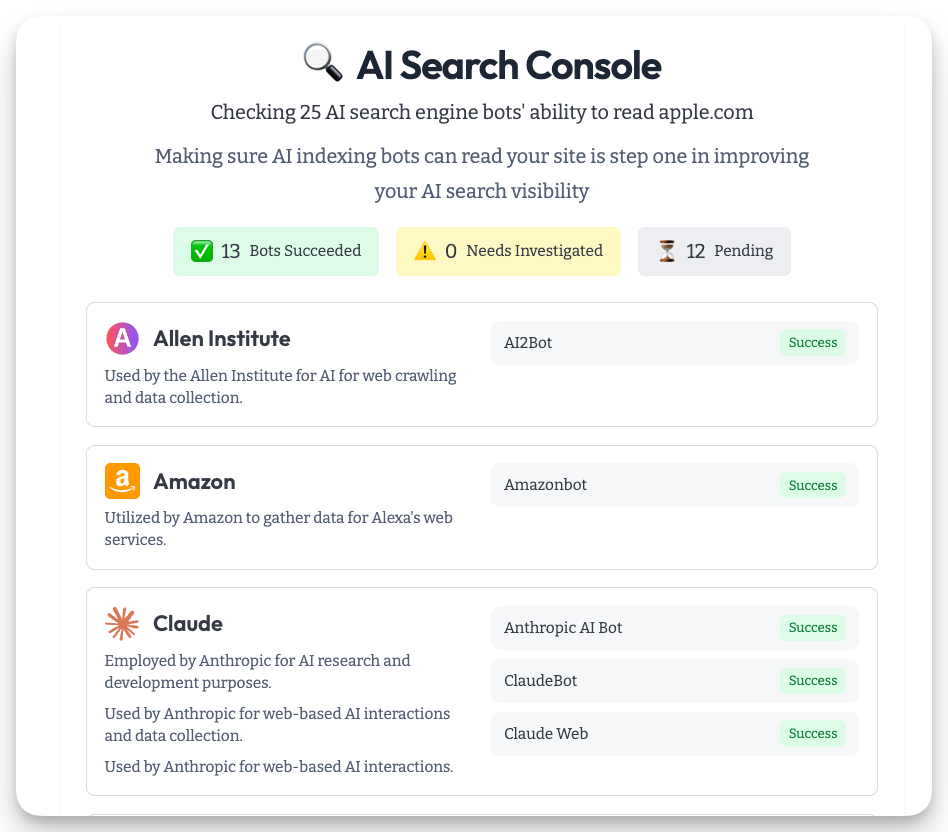Click the Amazon provider heading
Viewport: 948px width, 832px height.
coord(194,482)
